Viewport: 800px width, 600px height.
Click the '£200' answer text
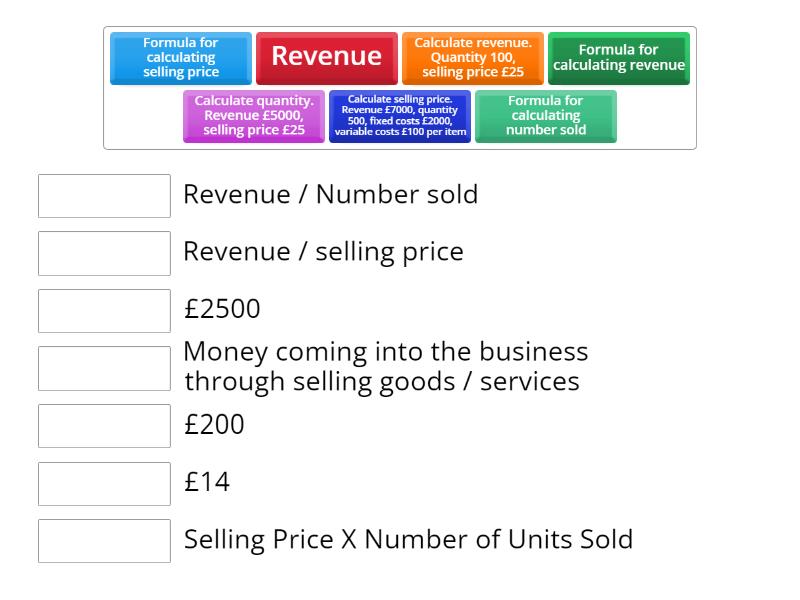point(214,425)
